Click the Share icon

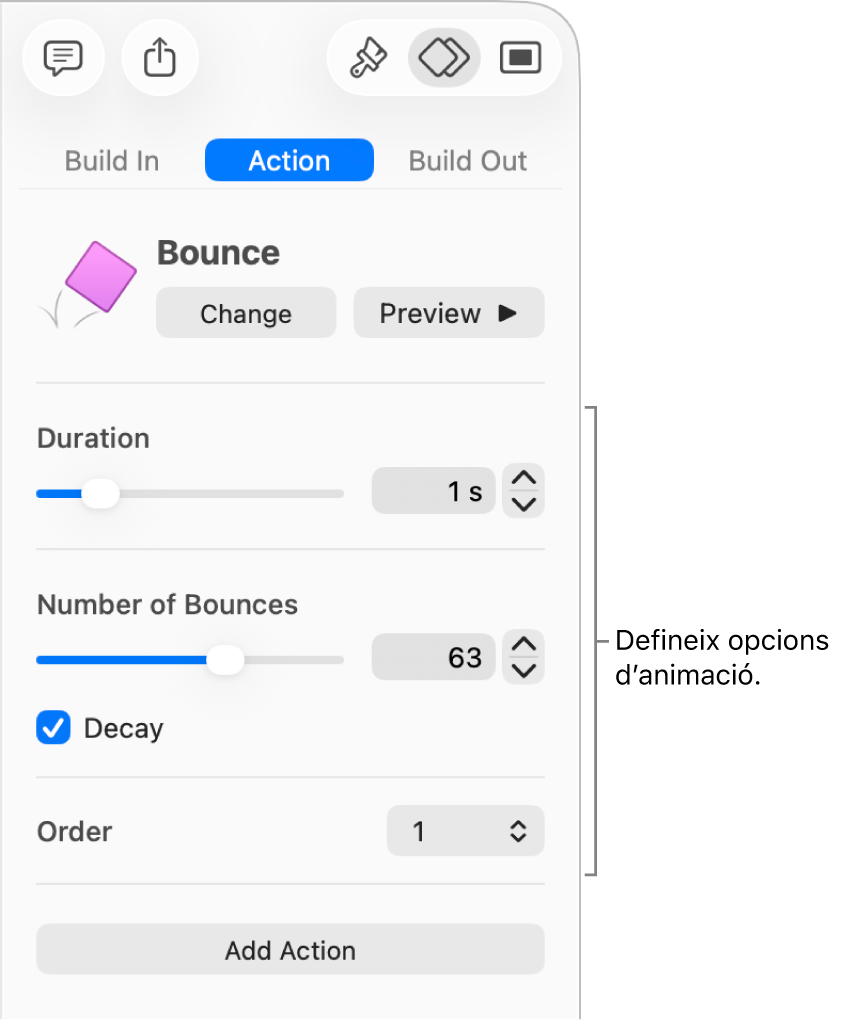(160, 58)
